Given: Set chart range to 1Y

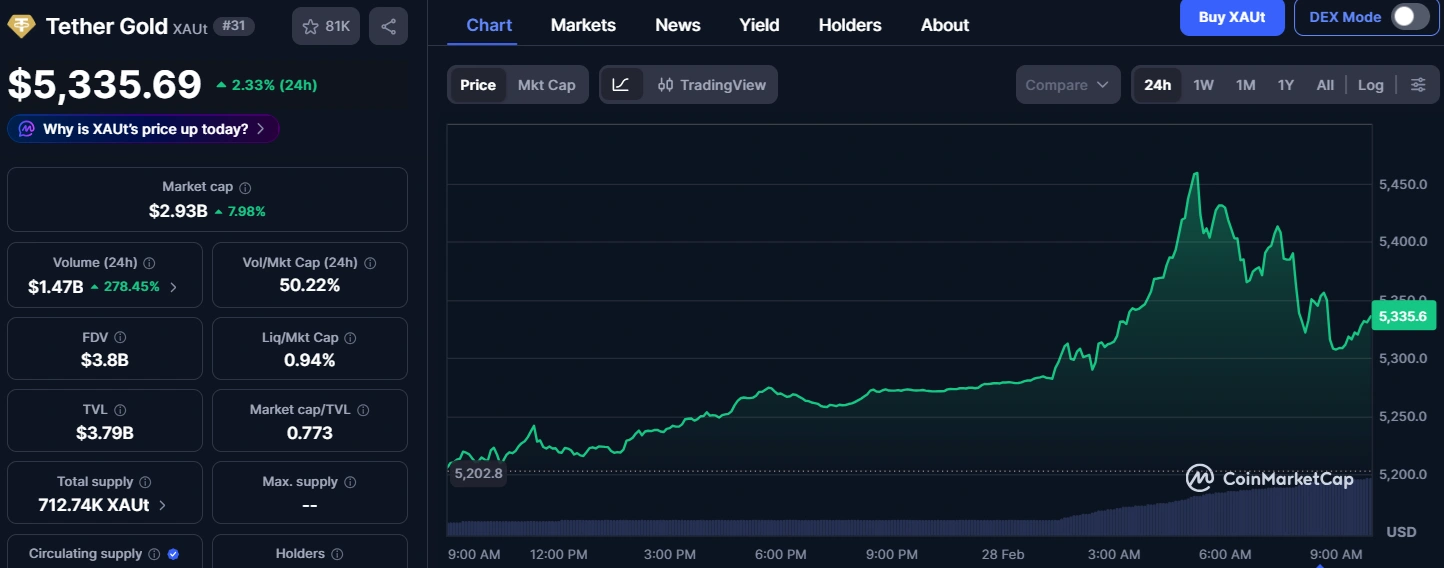Looking at the screenshot, I should click(x=1286, y=85).
